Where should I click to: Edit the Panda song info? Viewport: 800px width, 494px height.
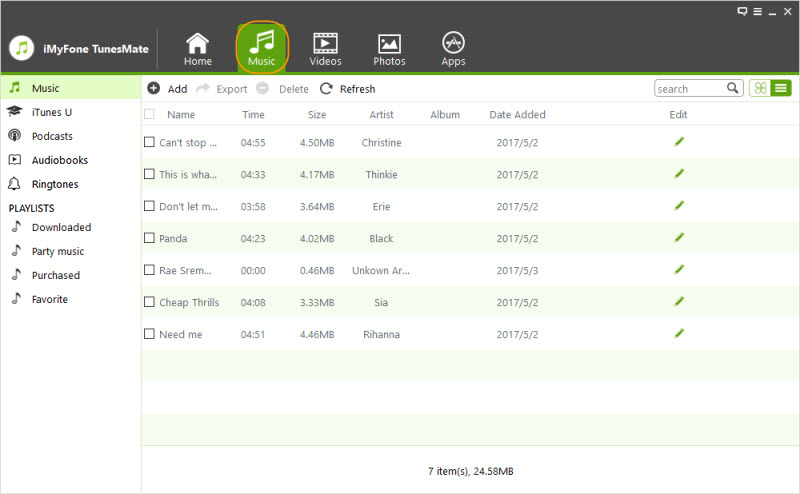tap(679, 238)
